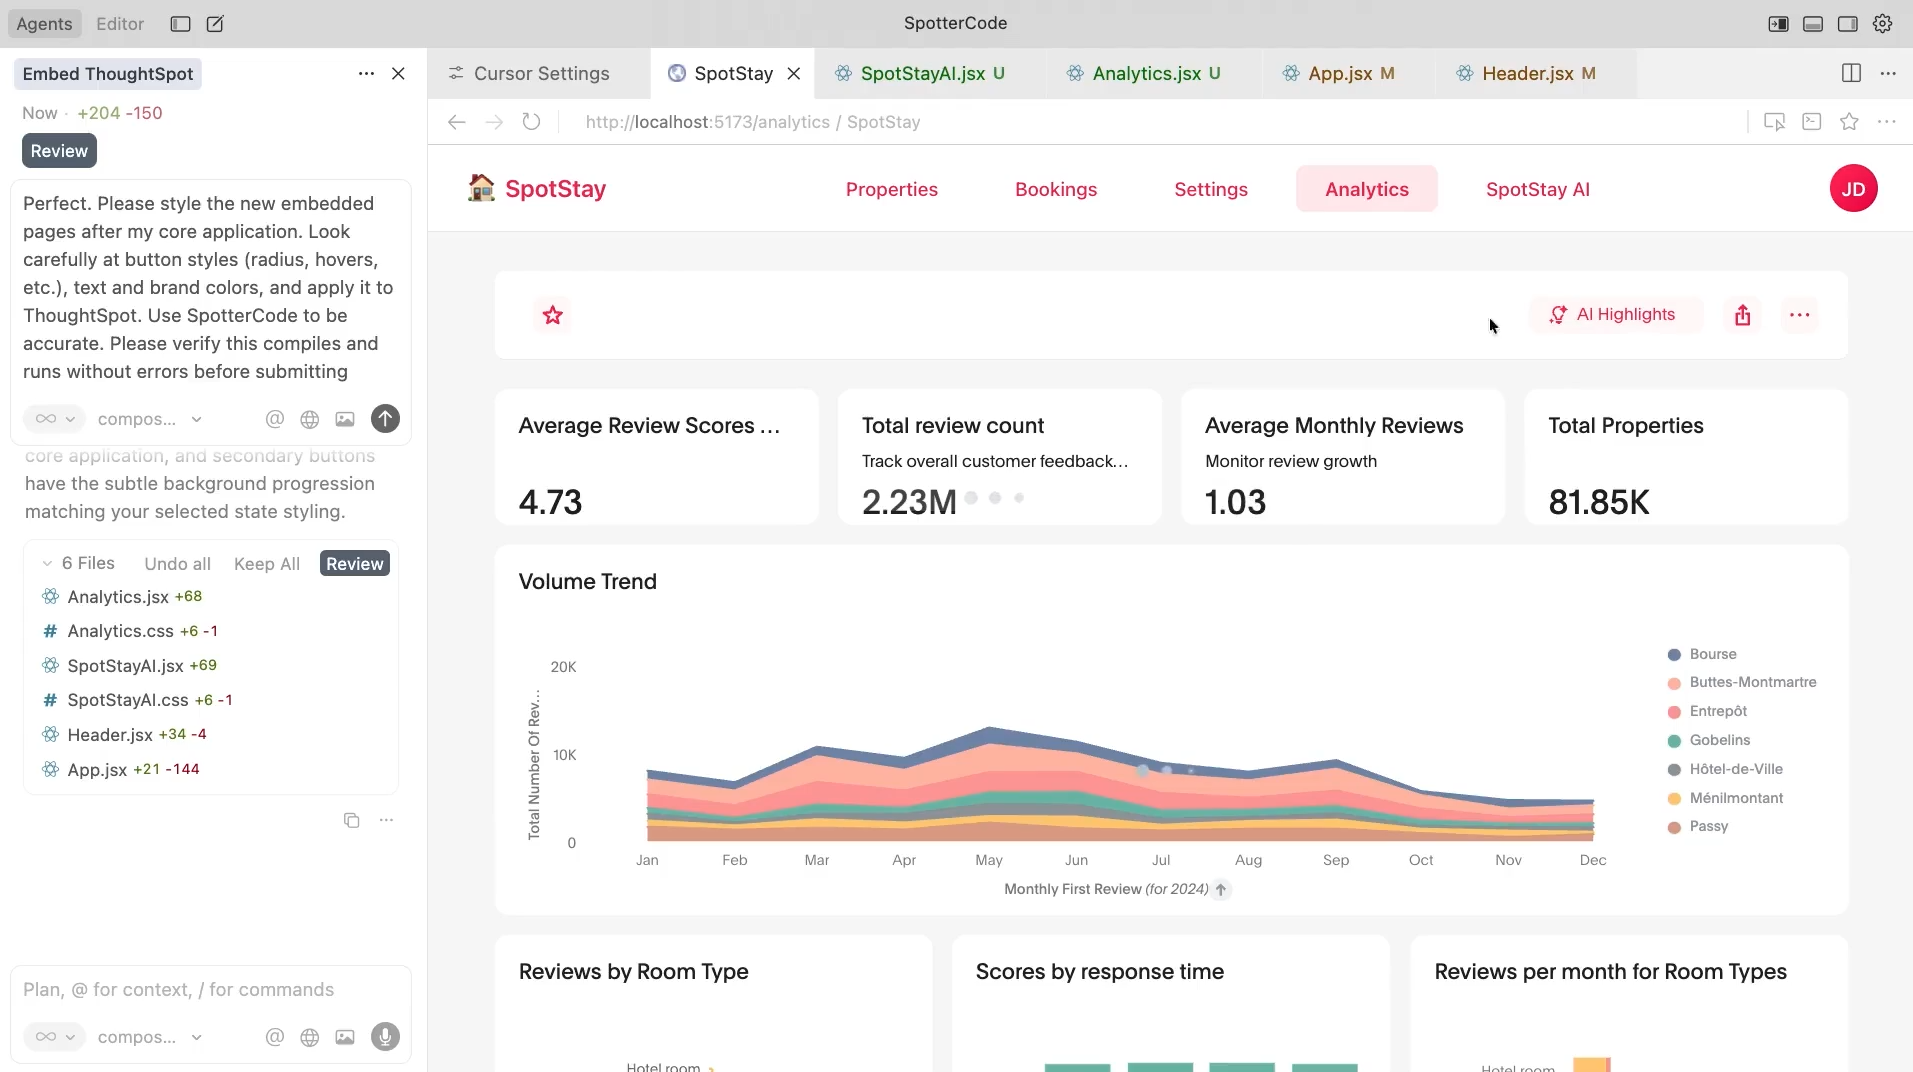This screenshot has width=1913, height=1072.
Task: Open the model dropdown in bottom input
Action: tap(150, 1037)
